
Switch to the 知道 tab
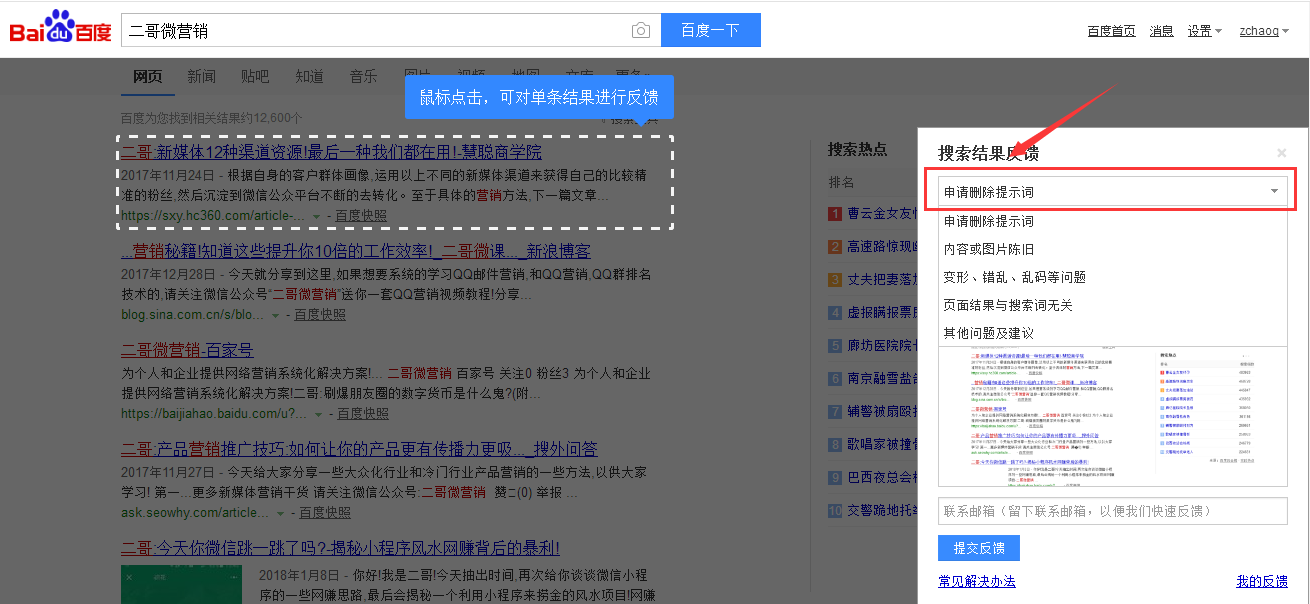tap(309, 76)
